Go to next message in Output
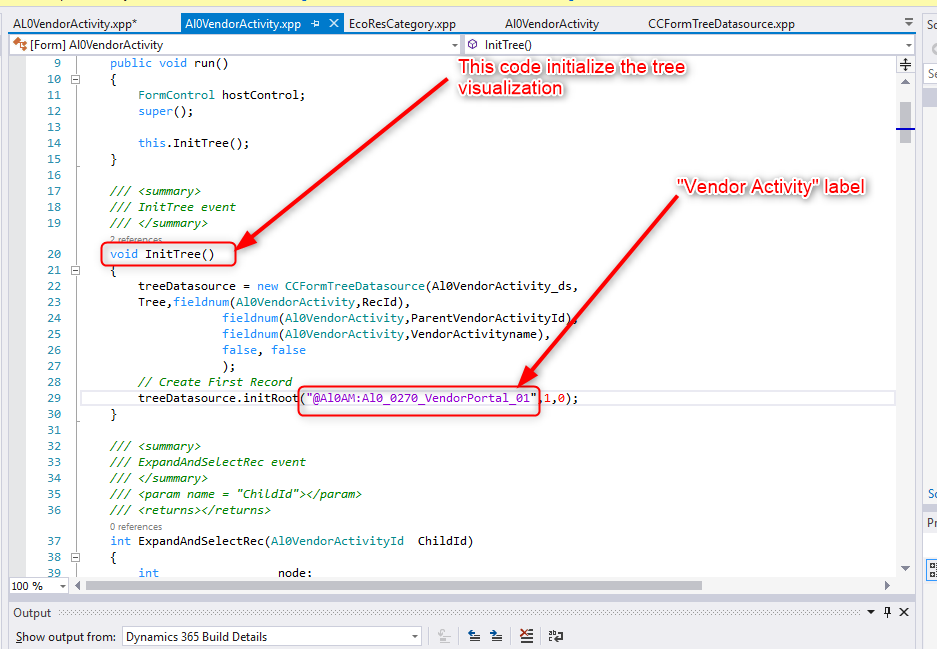This screenshot has width=937, height=649. [x=496, y=636]
